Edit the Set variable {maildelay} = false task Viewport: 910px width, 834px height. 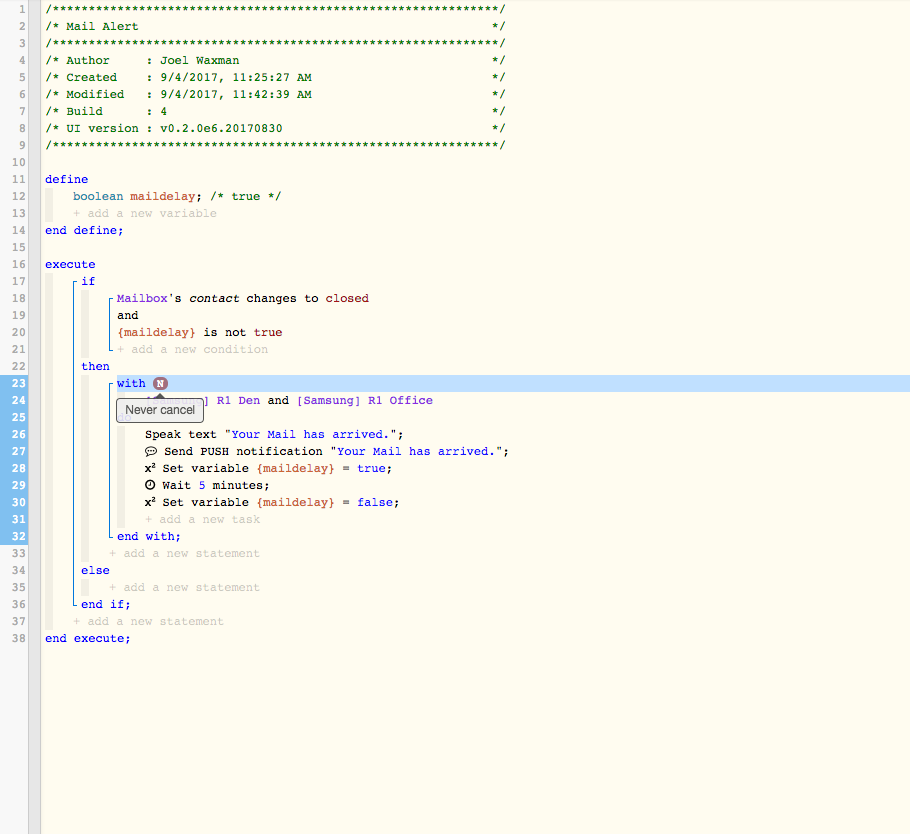click(272, 503)
